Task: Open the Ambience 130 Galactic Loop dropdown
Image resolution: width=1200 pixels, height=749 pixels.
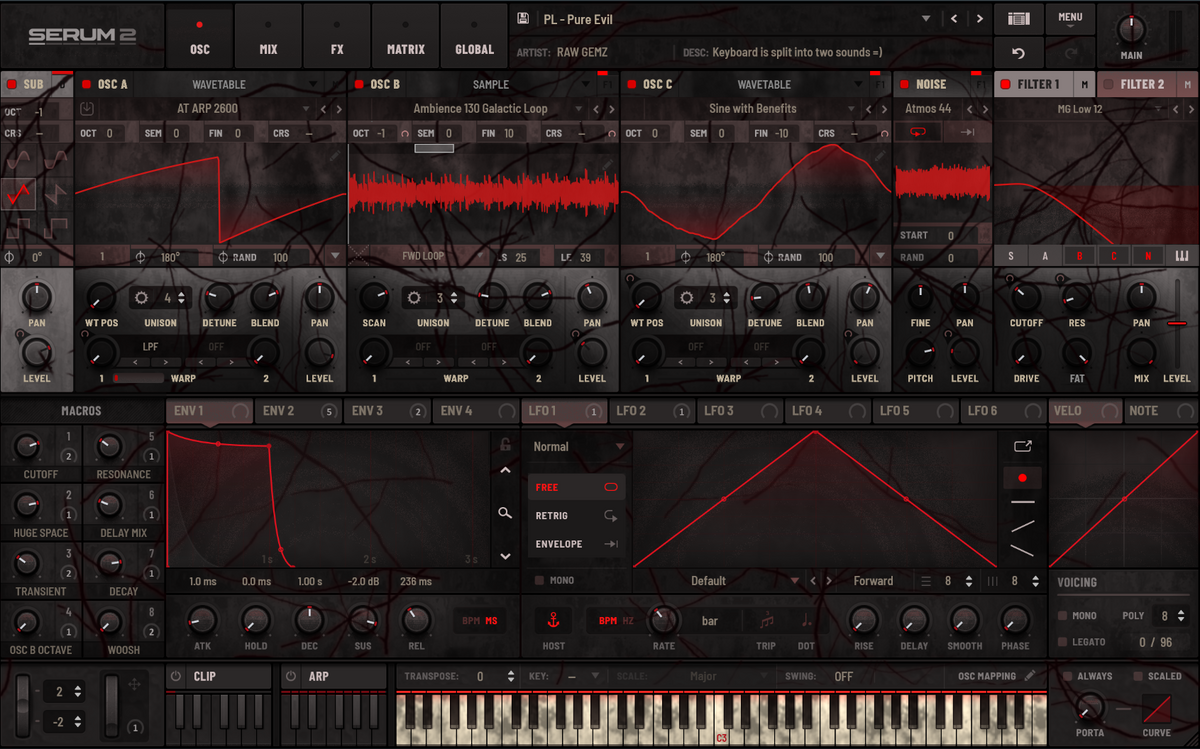Action: [x=579, y=109]
